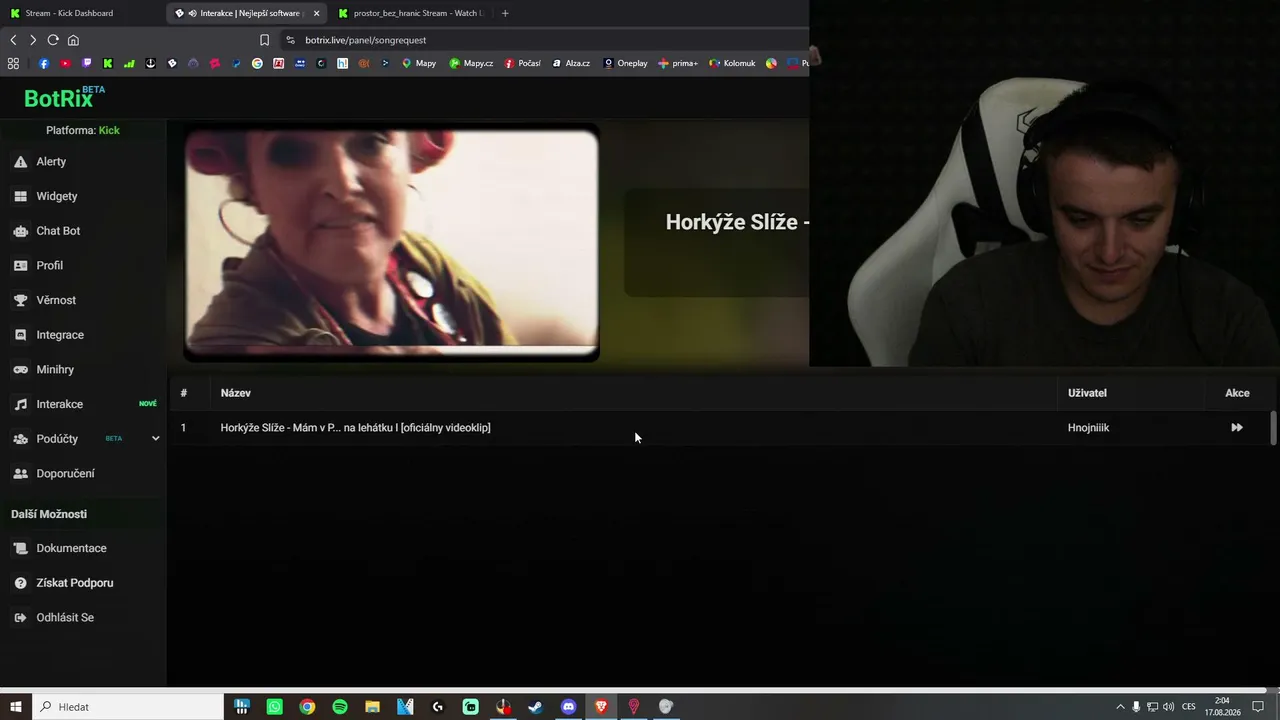
Task: Open Spotify from the taskbar
Action: point(340,707)
